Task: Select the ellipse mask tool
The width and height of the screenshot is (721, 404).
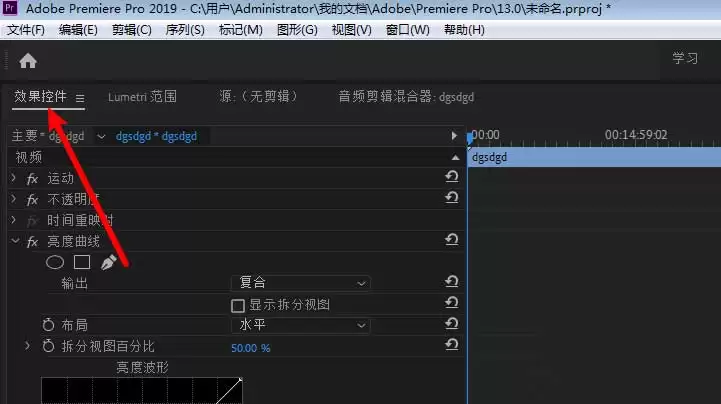Action: coord(55,262)
